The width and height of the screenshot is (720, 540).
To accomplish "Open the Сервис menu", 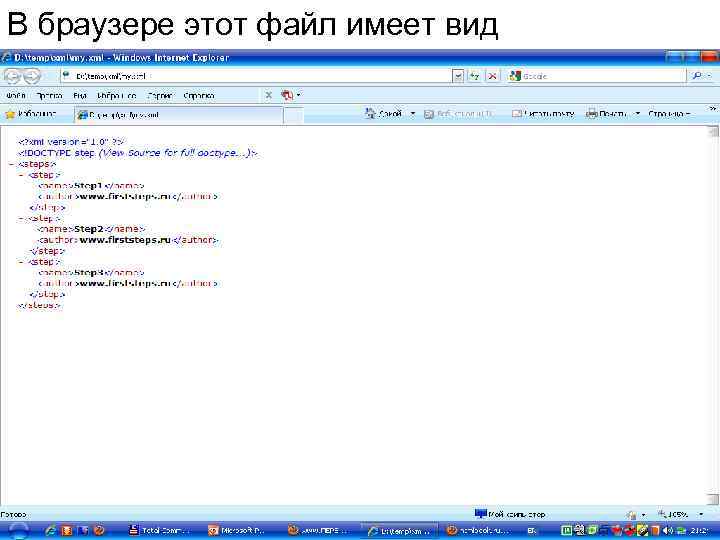I will pos(160,96).
